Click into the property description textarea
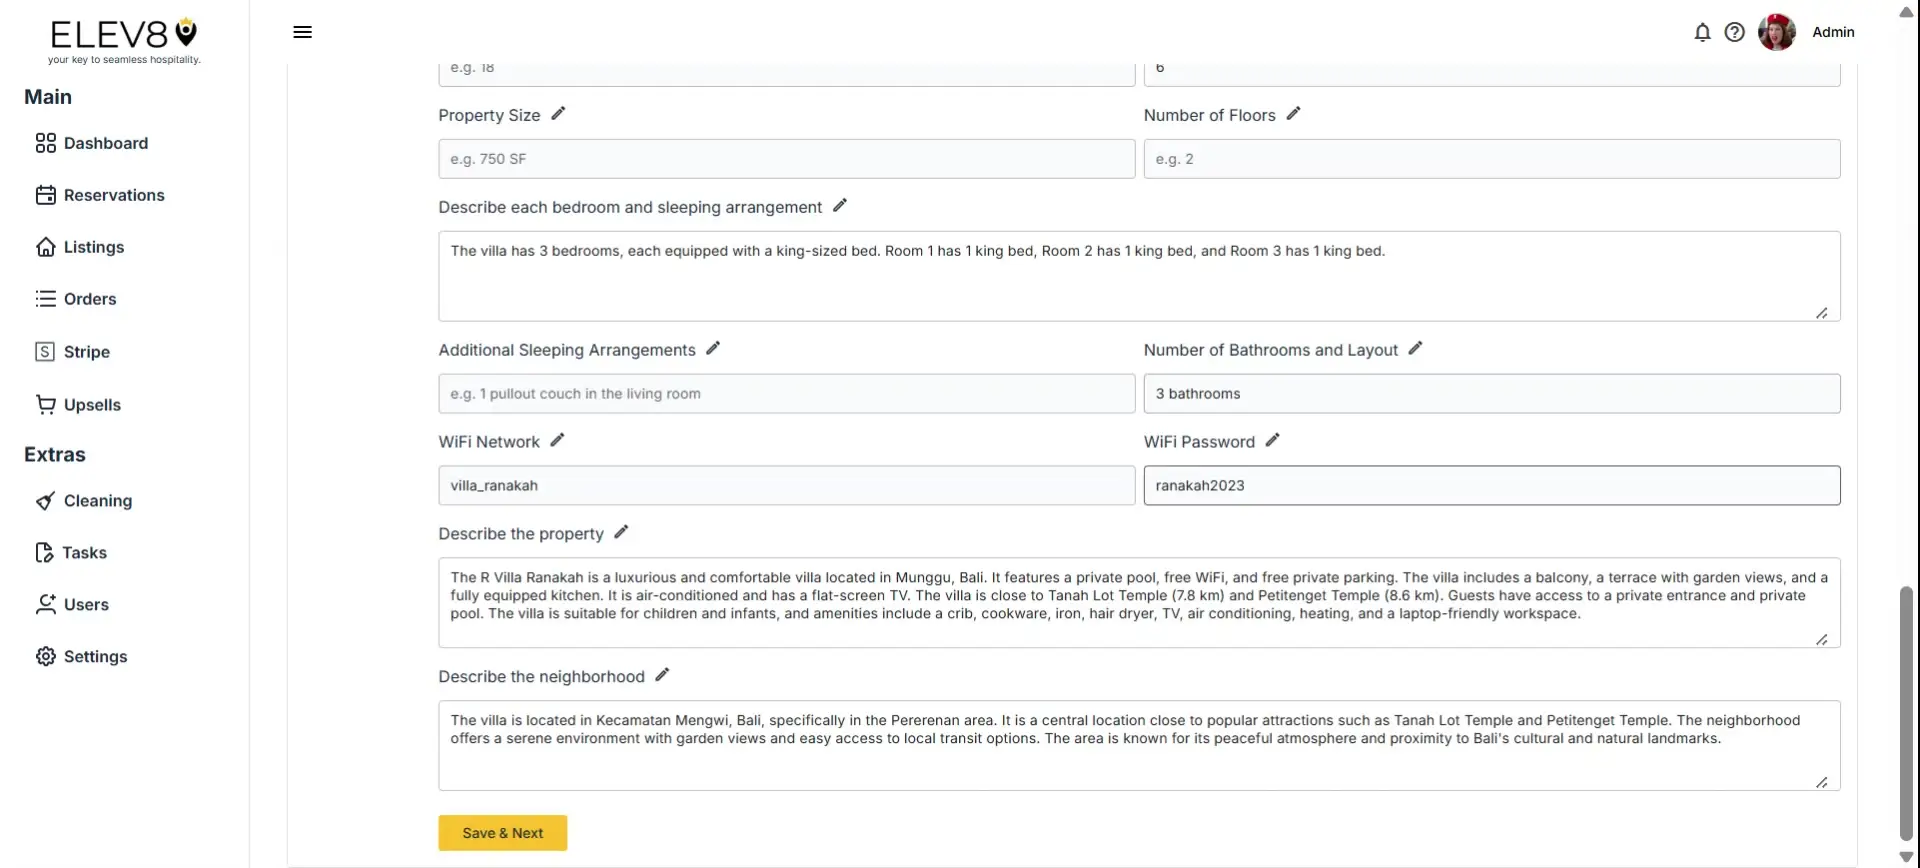Viewport: 1920px width, 868px height. 1139,603
